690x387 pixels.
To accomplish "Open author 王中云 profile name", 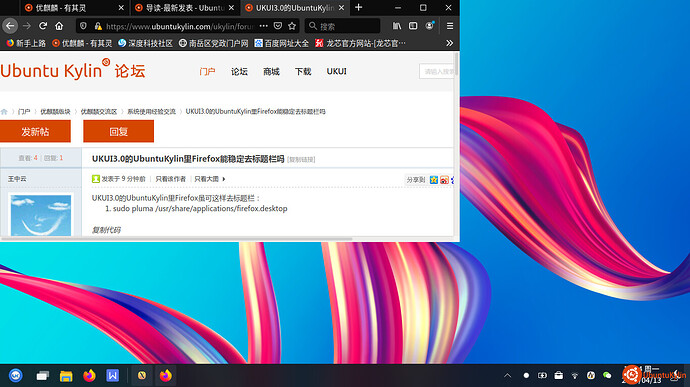I will click(x=17, y=179).
